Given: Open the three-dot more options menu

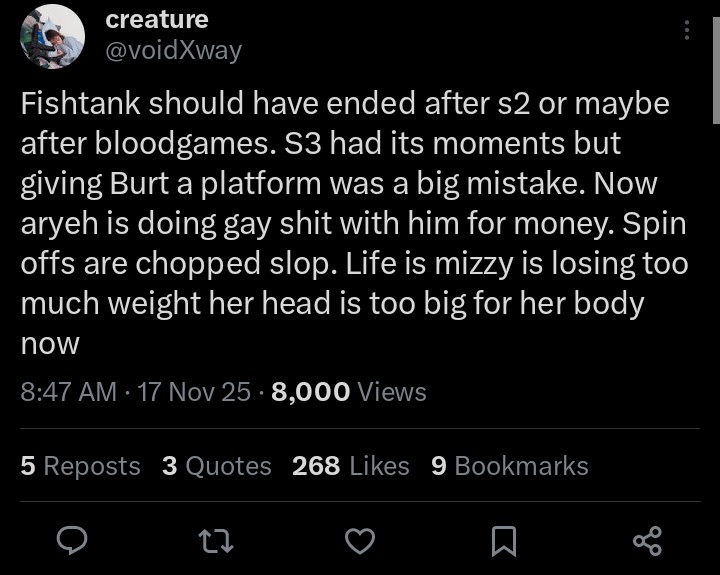Looking at the screenshot, I should [x=686, y=31].
